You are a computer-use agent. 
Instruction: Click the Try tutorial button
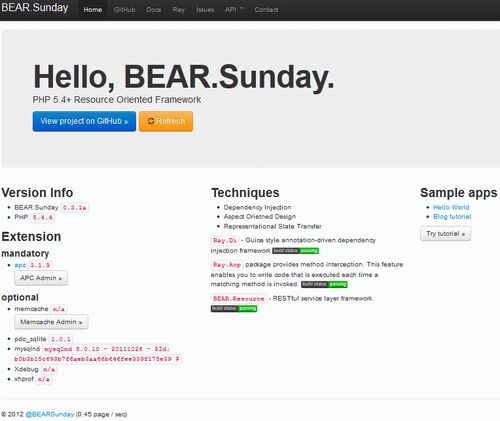tap(446, 234)
